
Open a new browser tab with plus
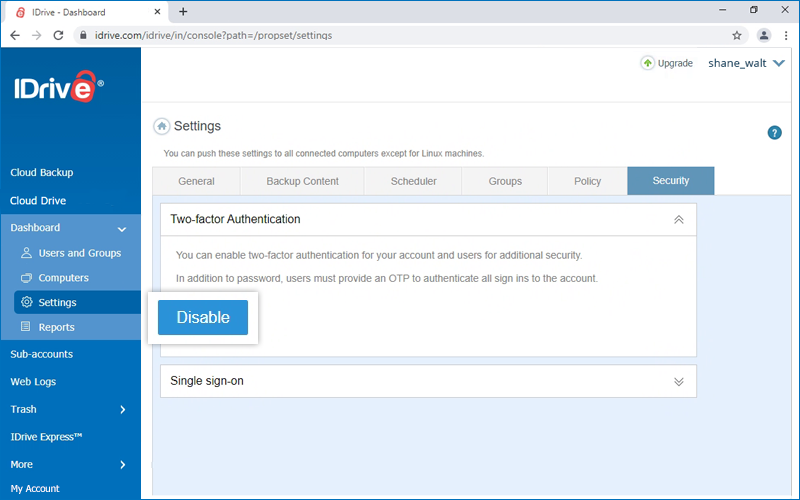point(183,12)
